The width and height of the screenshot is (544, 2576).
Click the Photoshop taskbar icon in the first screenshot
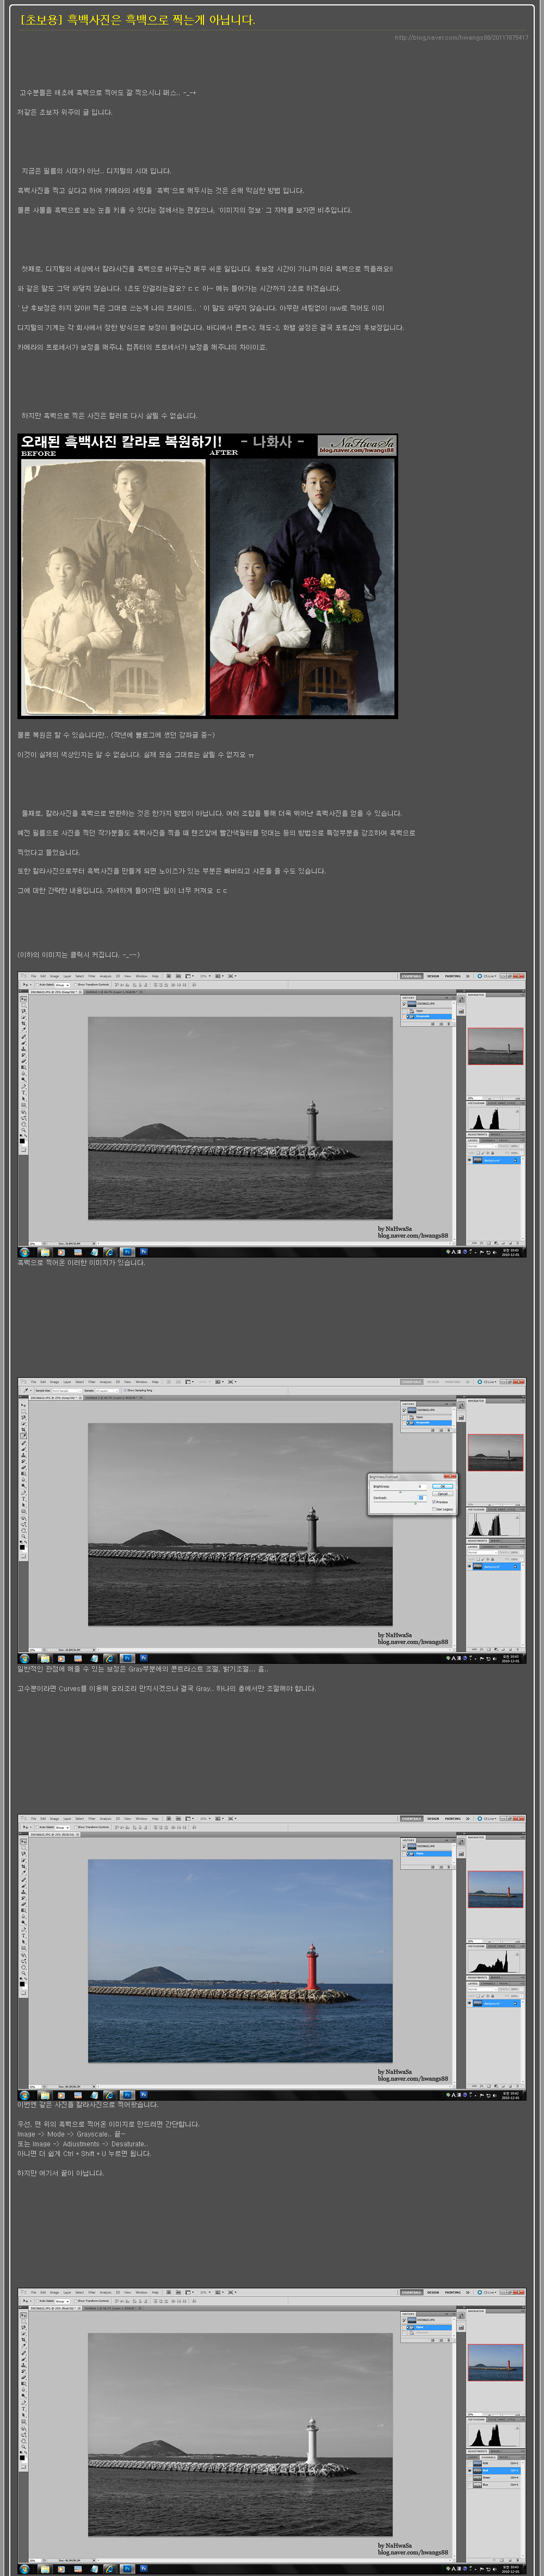127,1251
